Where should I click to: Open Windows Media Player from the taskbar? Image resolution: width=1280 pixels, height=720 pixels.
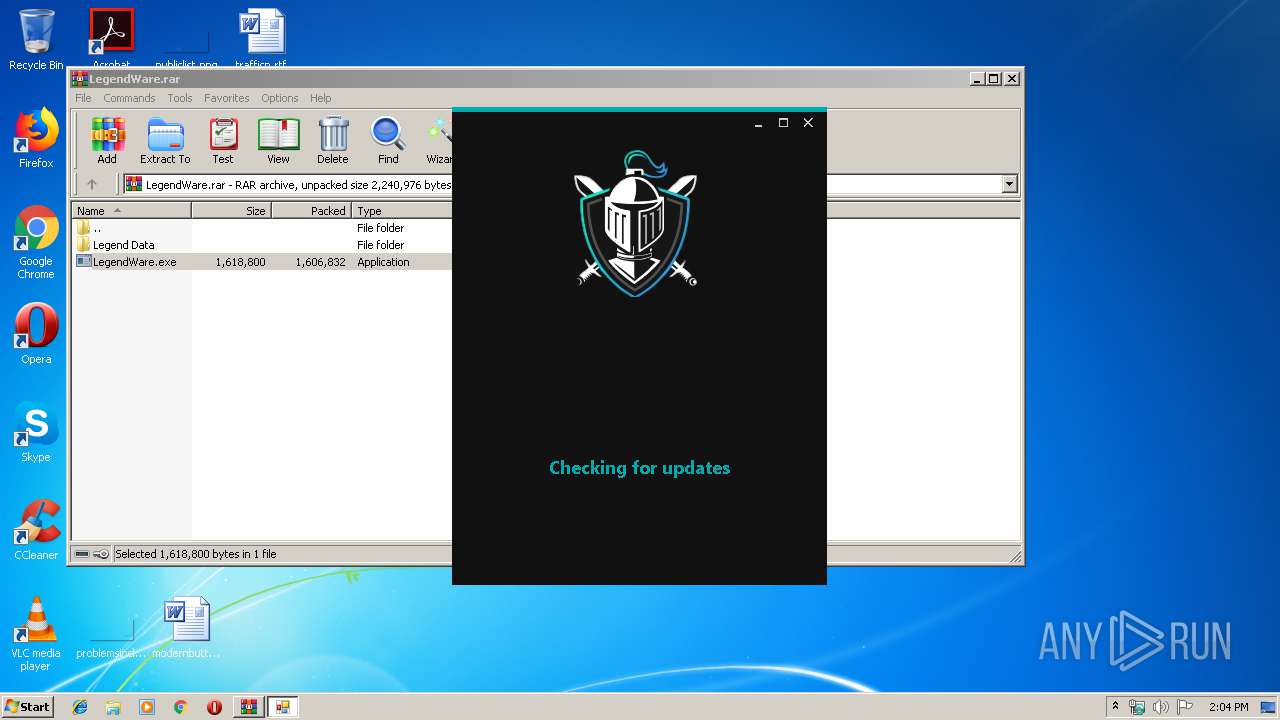[x=147, y=707]
